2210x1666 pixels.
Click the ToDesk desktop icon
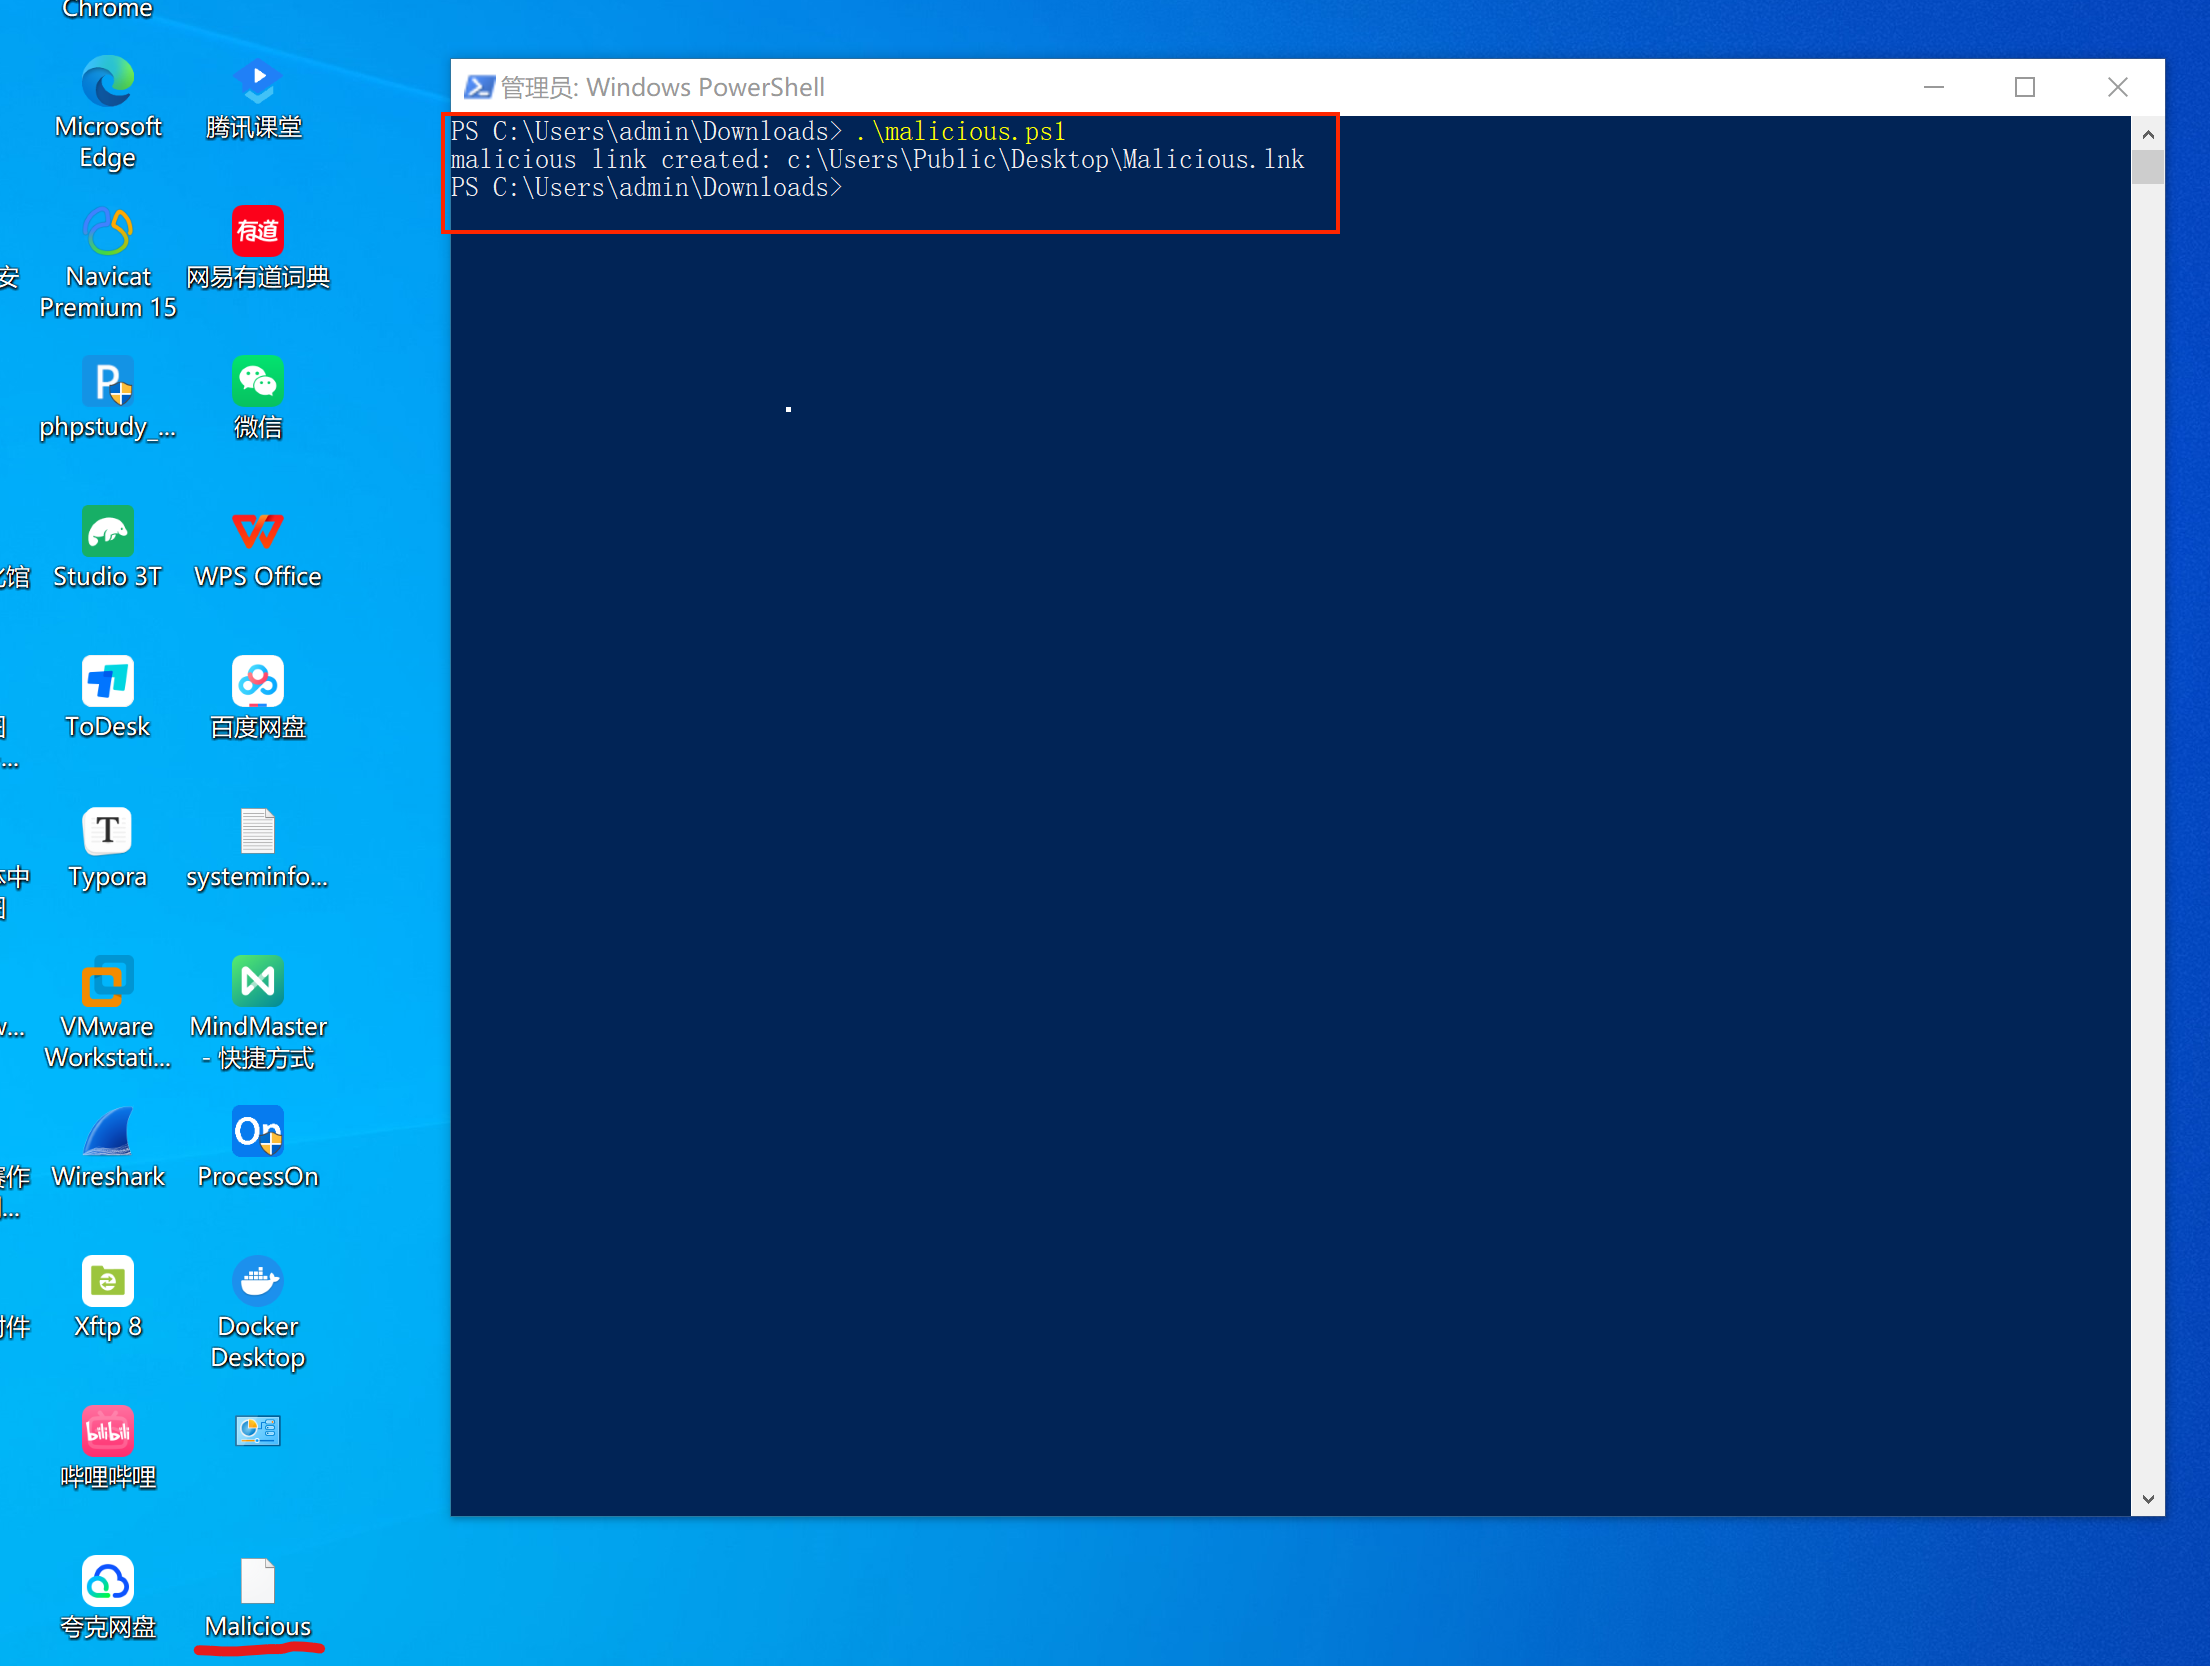(x=108, y=682)
